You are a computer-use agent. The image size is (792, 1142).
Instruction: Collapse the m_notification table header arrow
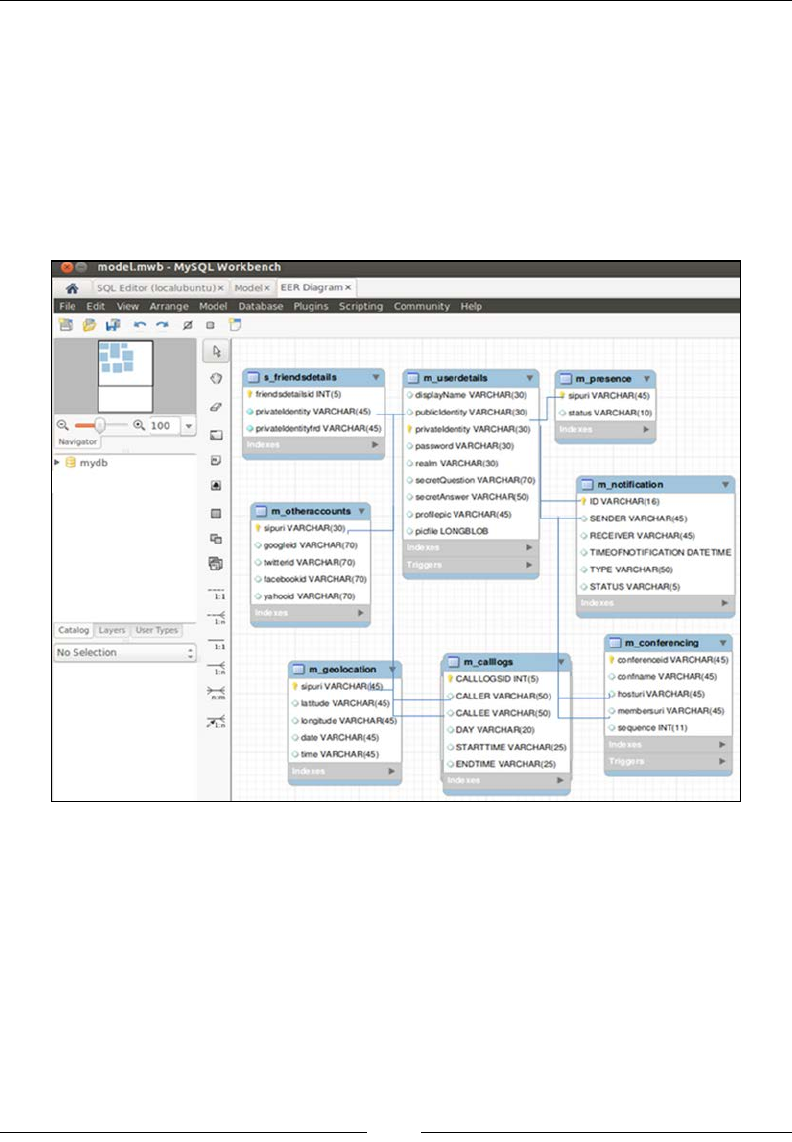point(725,484)
